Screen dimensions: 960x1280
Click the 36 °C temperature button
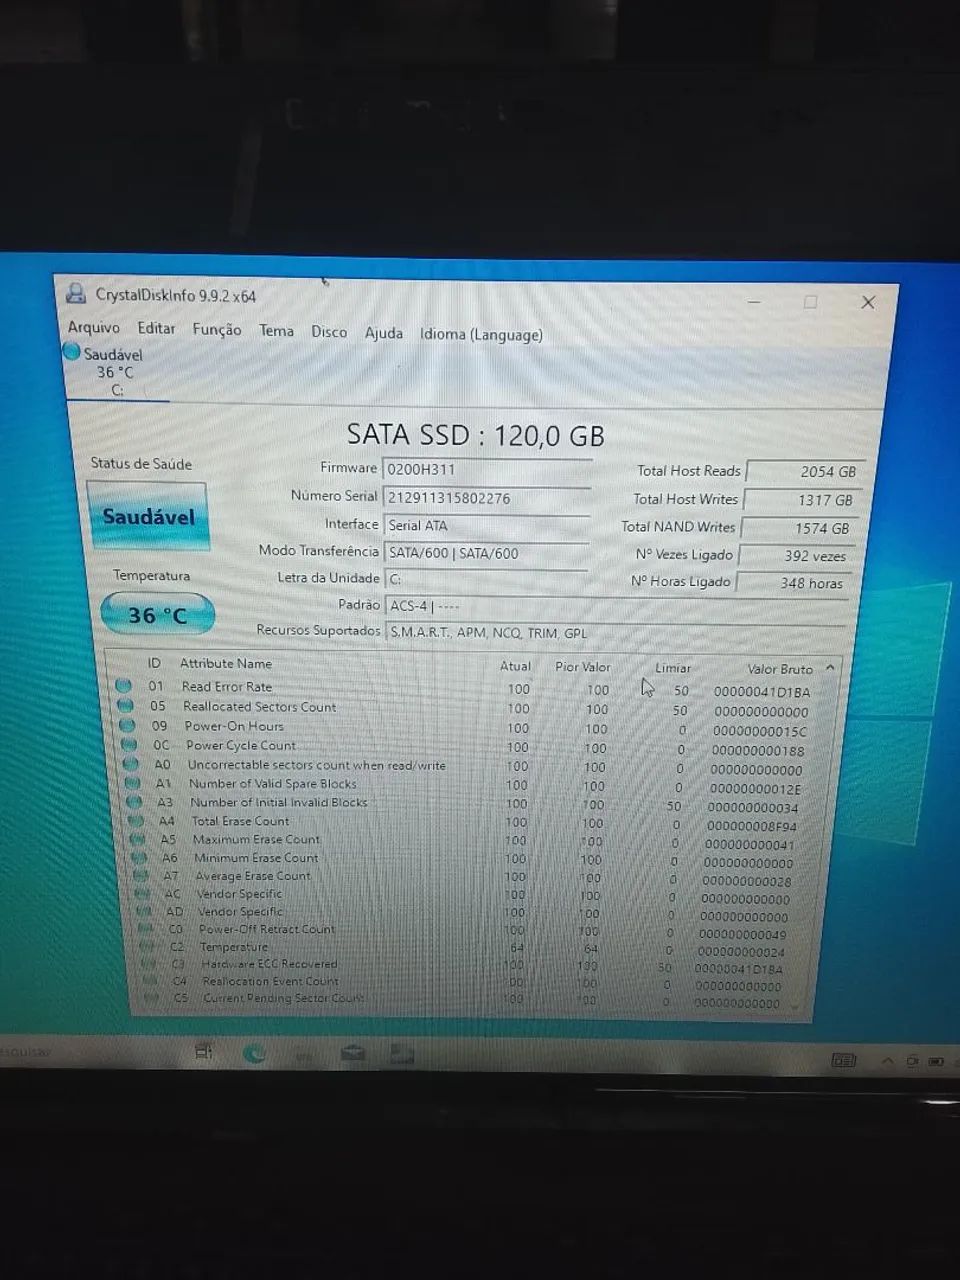[x=157, y=615]
